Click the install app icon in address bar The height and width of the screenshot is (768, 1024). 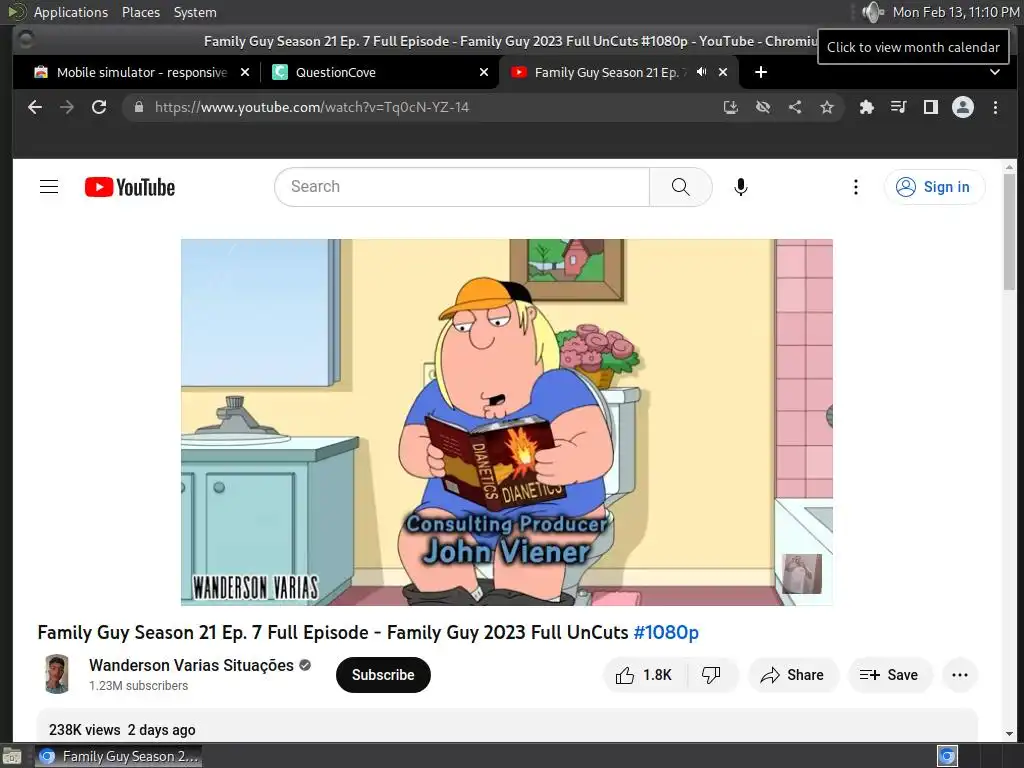(x=731, y=107)
